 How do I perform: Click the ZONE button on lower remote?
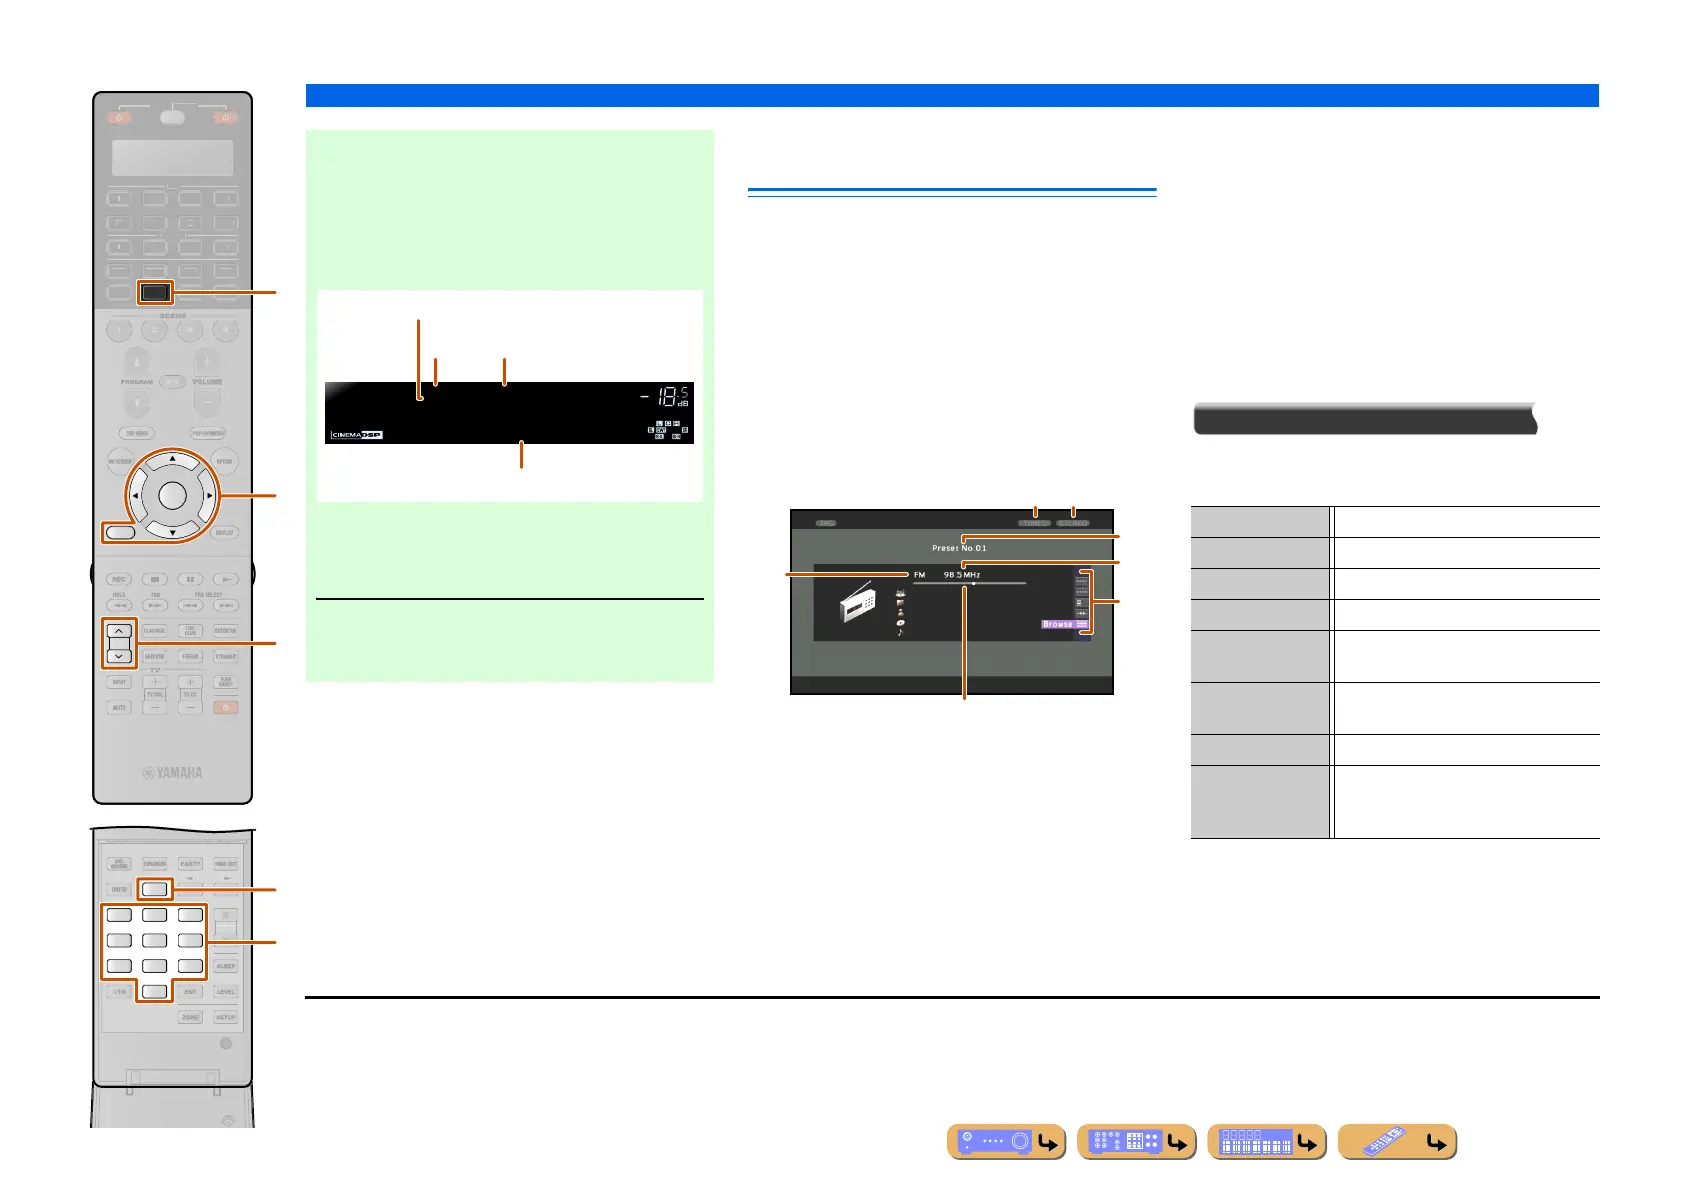190,1017
